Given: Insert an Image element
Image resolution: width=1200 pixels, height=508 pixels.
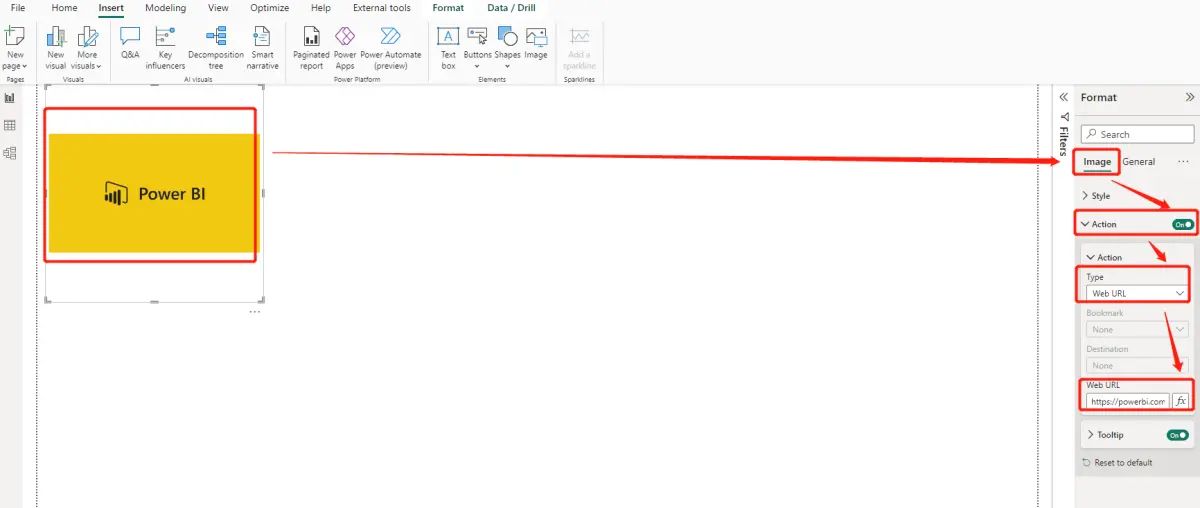Looking at the screenshot, I should 536,43.
